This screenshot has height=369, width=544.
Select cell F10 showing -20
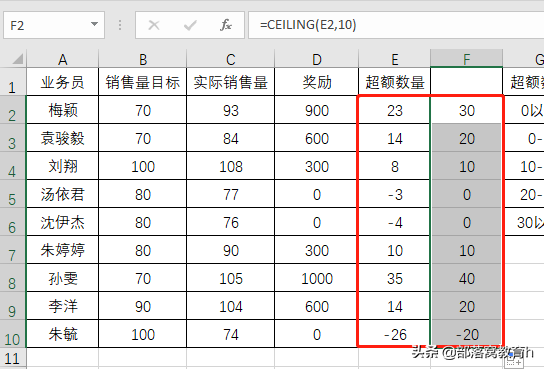[467, 335]
